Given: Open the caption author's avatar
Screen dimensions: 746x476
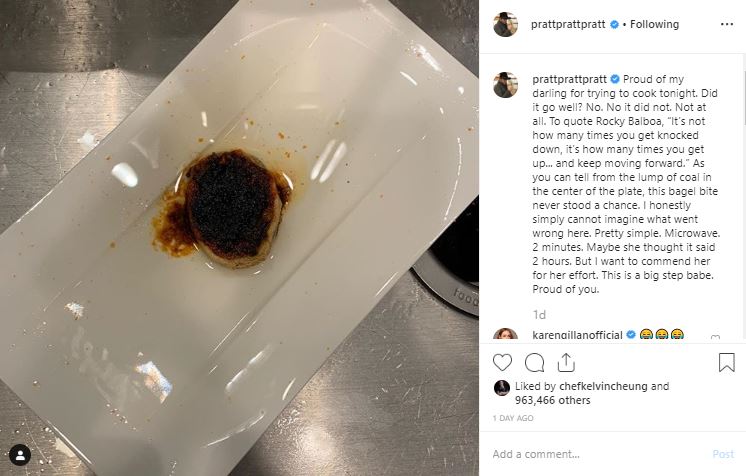Looking at the screenshot, I should click(505, 85).
